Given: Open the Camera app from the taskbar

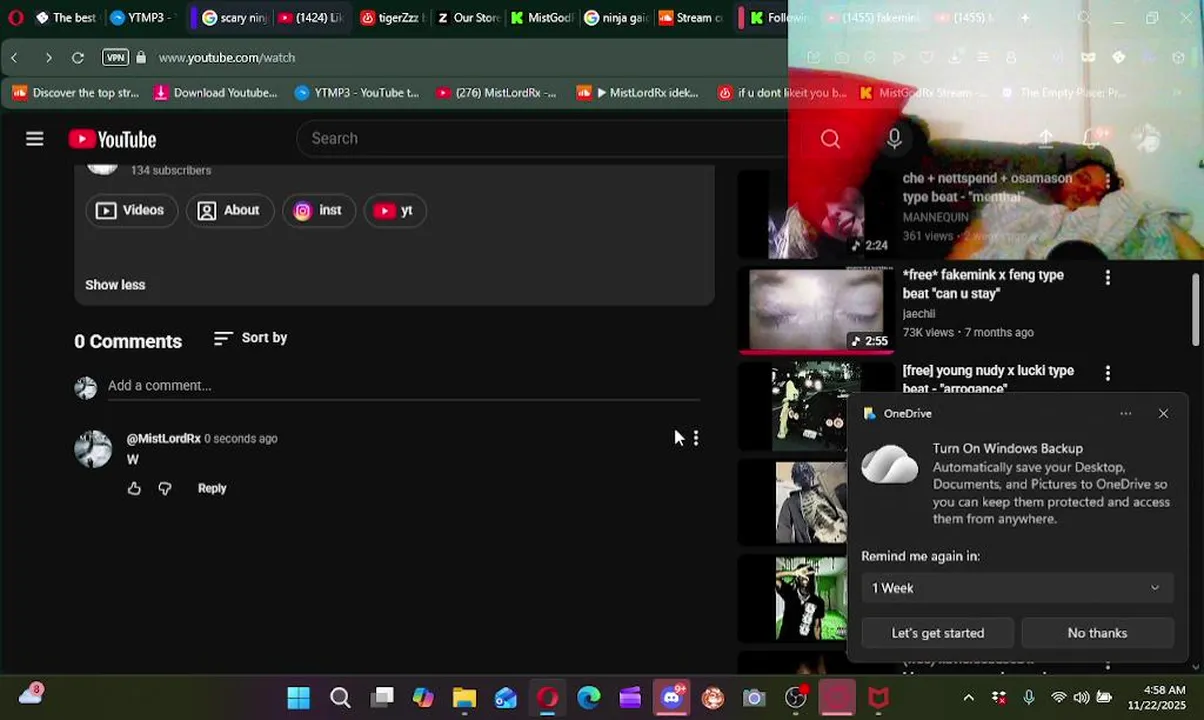Looking at the screenshot, I should click(754, 697).
